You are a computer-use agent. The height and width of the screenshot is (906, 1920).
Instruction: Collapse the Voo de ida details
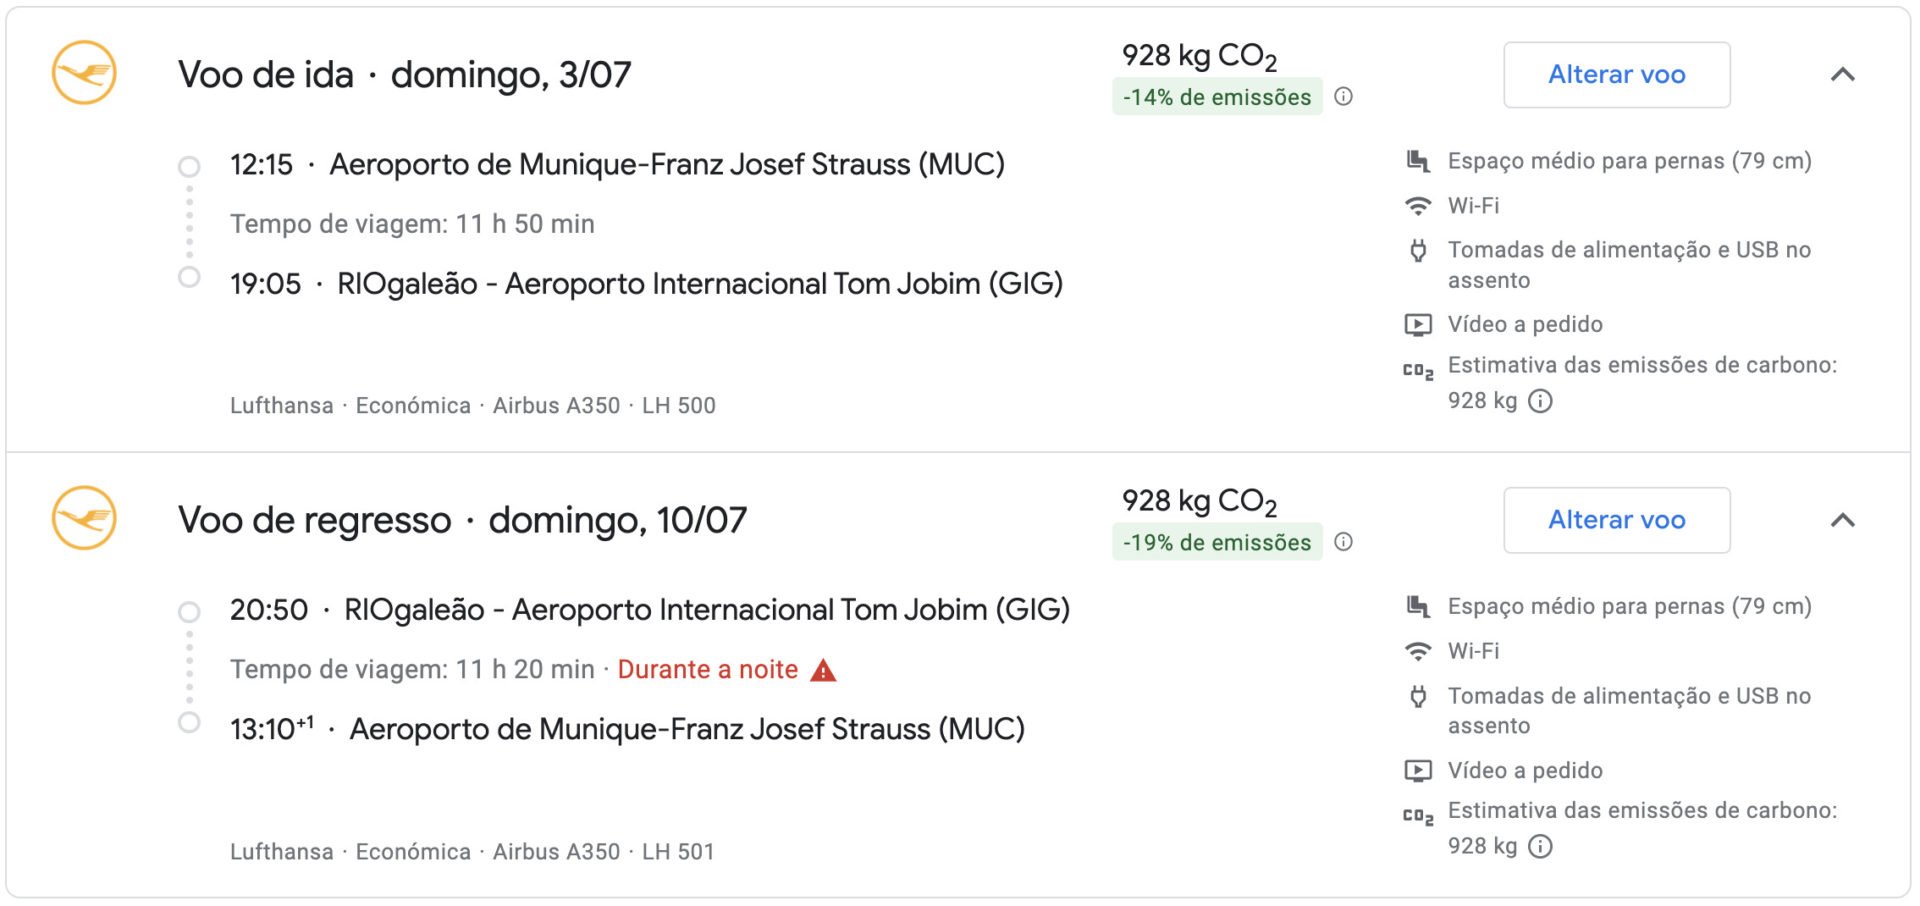point(1843,75)
